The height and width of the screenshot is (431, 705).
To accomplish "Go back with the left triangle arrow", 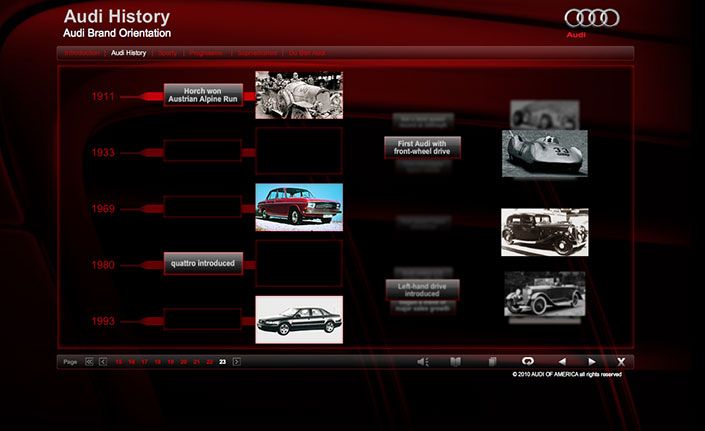I will [562, 361].
